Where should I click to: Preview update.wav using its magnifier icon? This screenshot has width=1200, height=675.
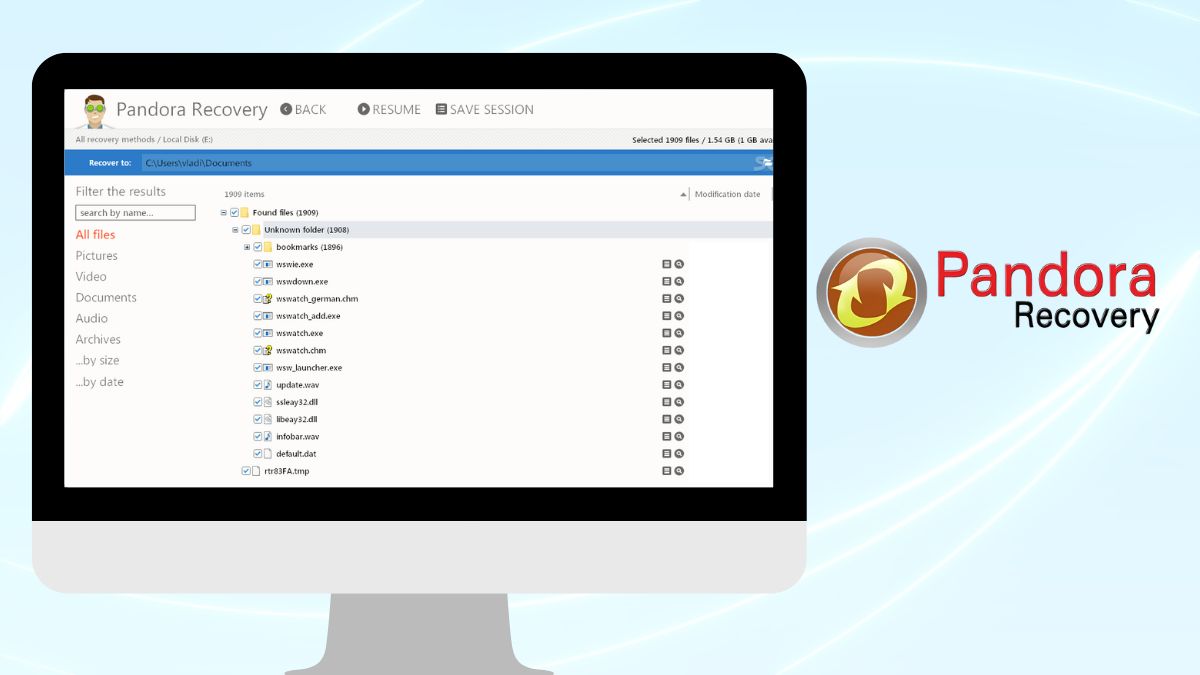(x=679, y=385)
